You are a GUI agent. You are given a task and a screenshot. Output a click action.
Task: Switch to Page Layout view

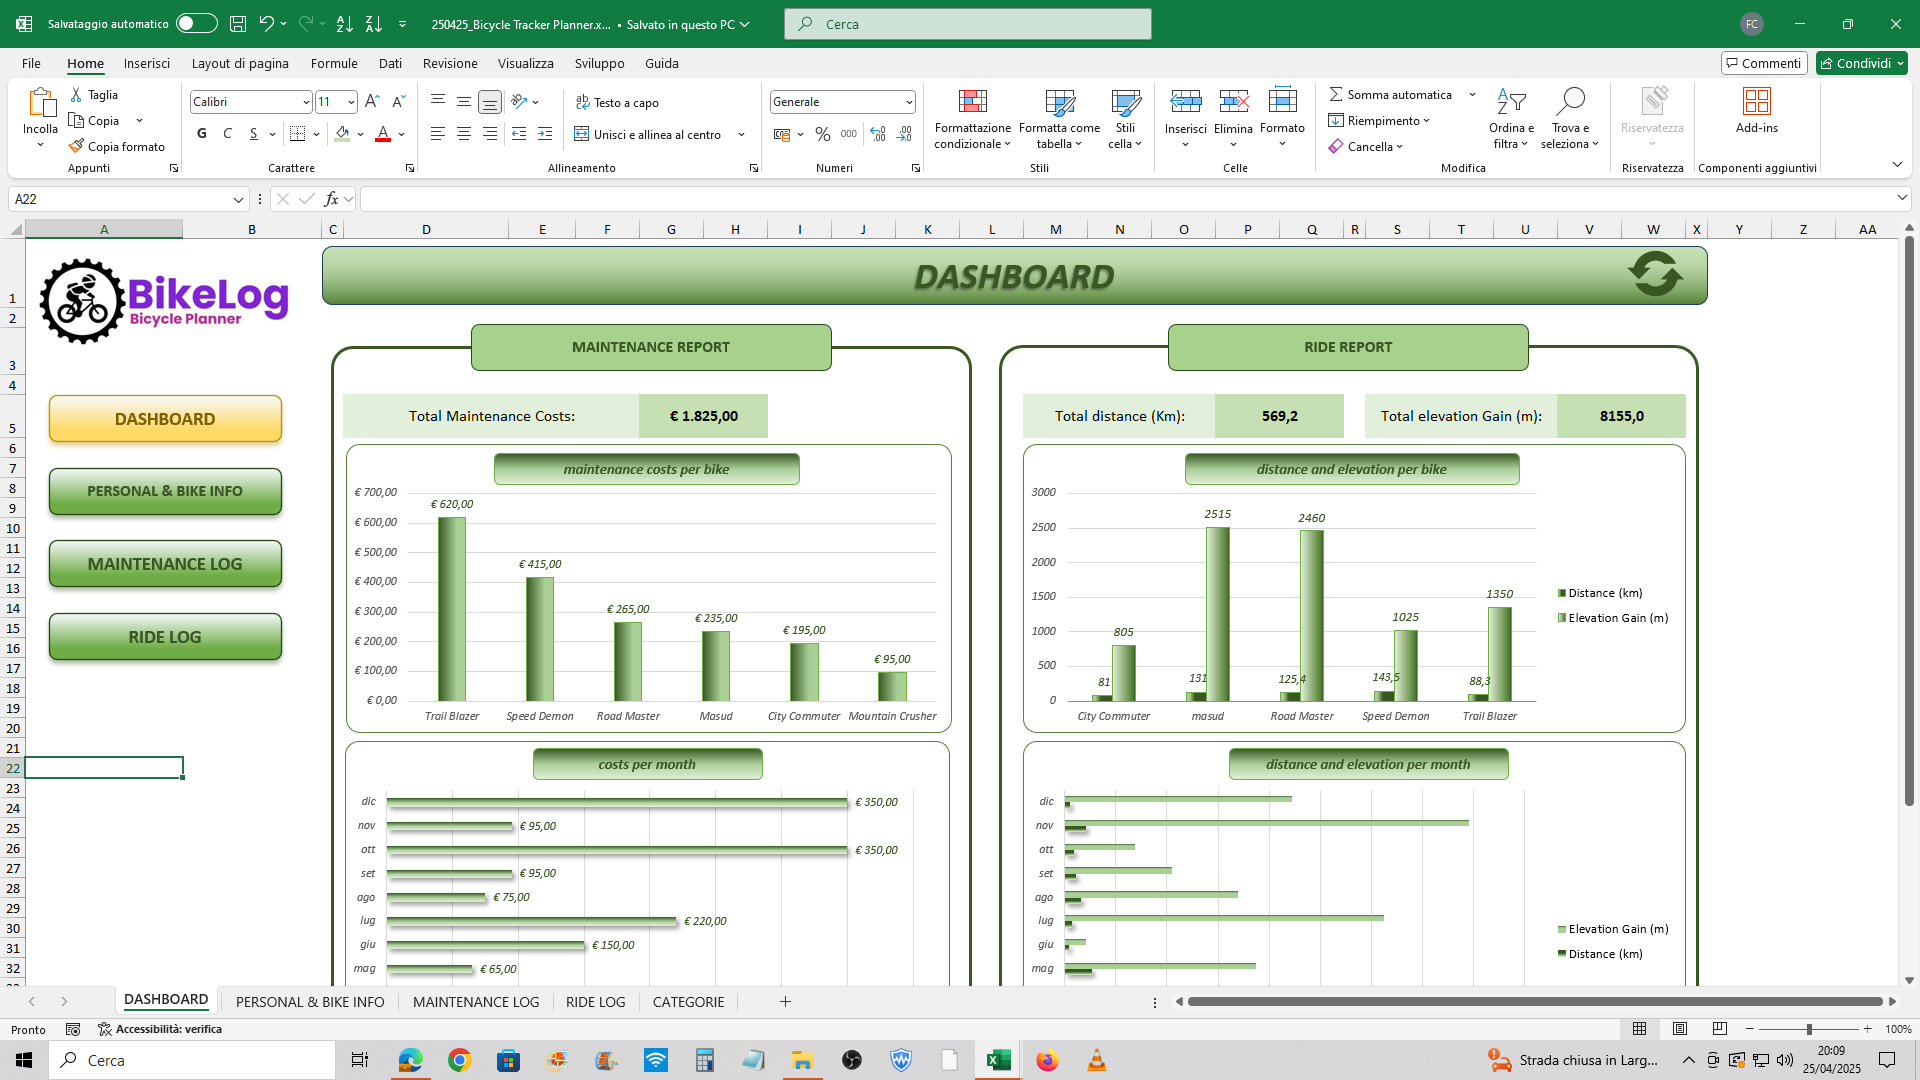[1680, 1029]
